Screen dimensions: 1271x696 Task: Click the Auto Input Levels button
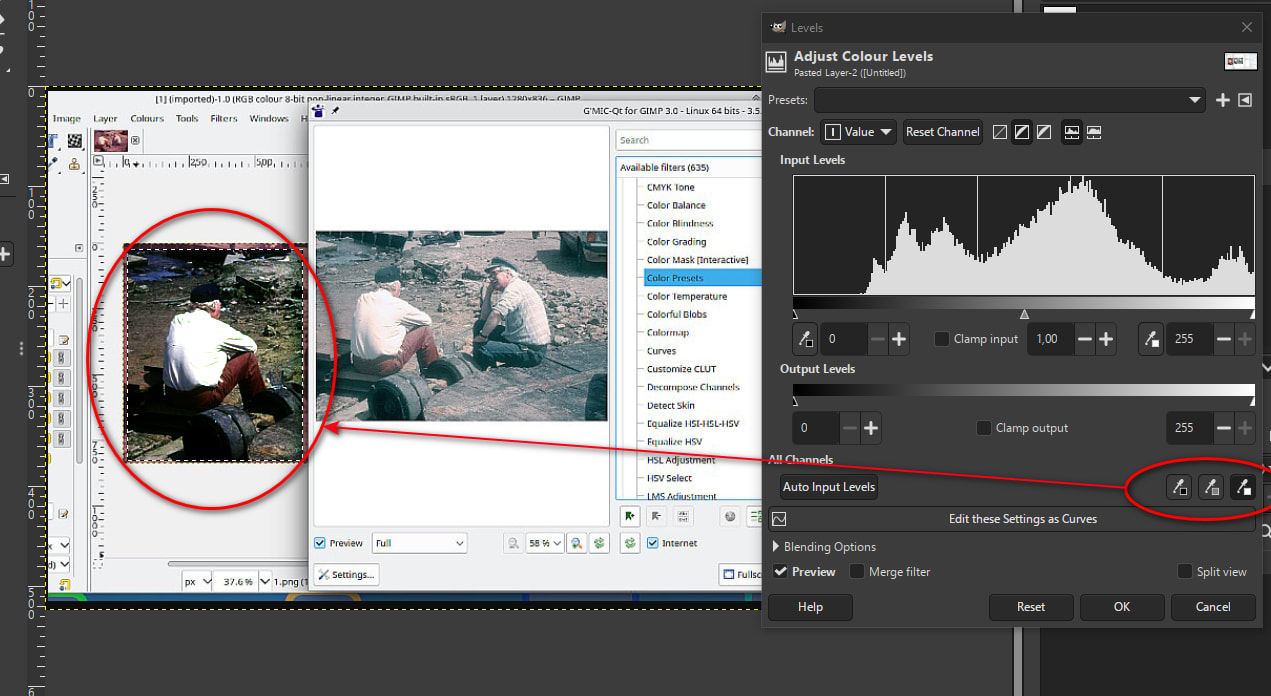(829, 487)
